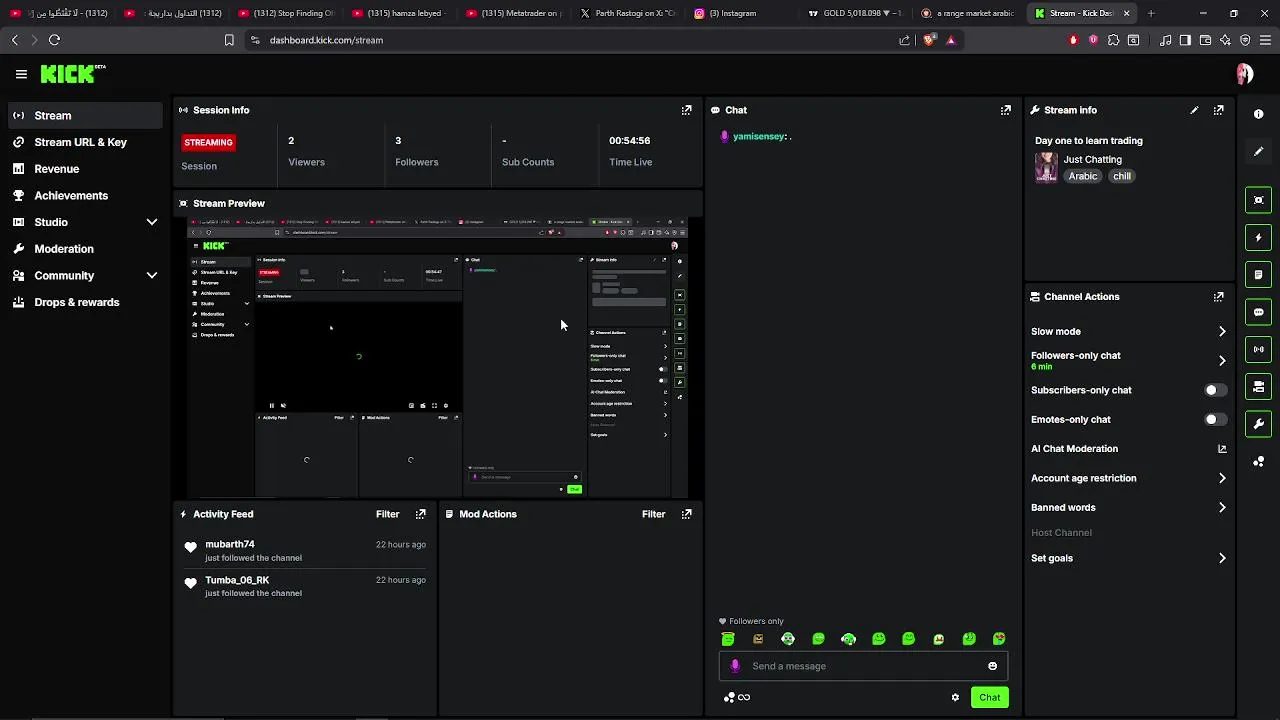Click the browser address bar URL

326,40
